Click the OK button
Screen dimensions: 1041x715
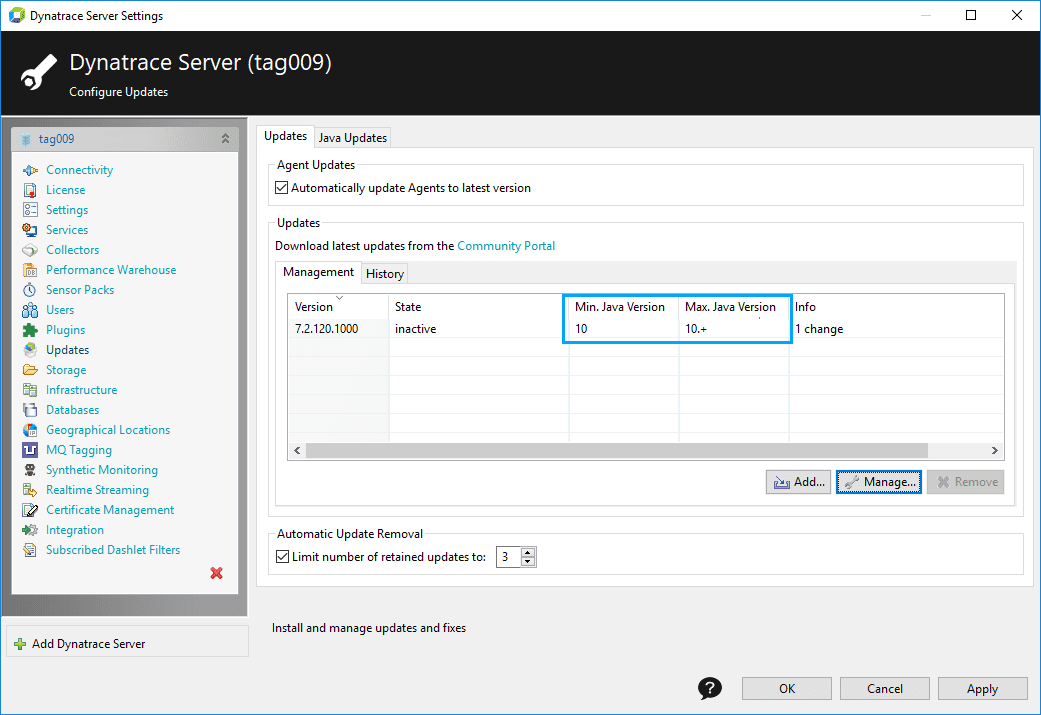(x=787, y=688)
